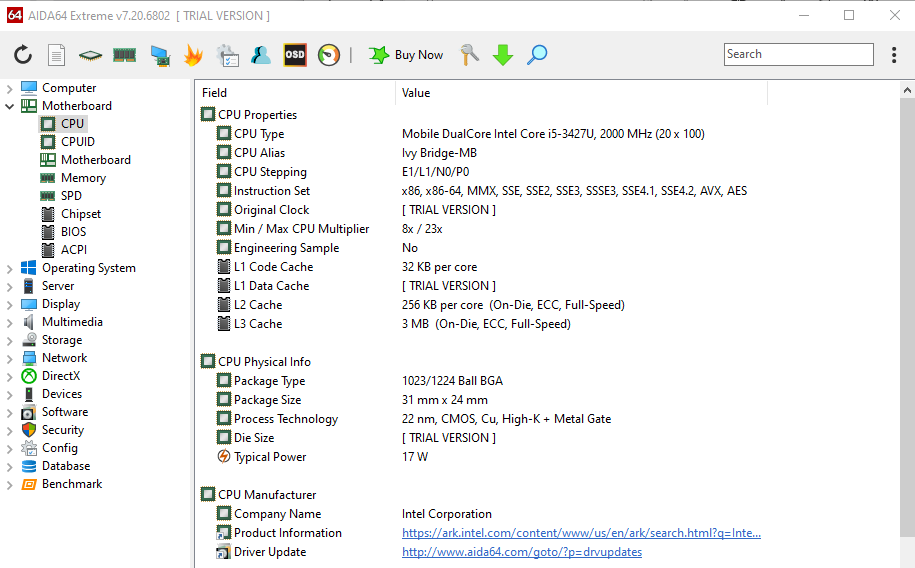This screenshot has height=568, width=915.
Task: Click the Operating System Windows logo icon
Action: (29, 268)
